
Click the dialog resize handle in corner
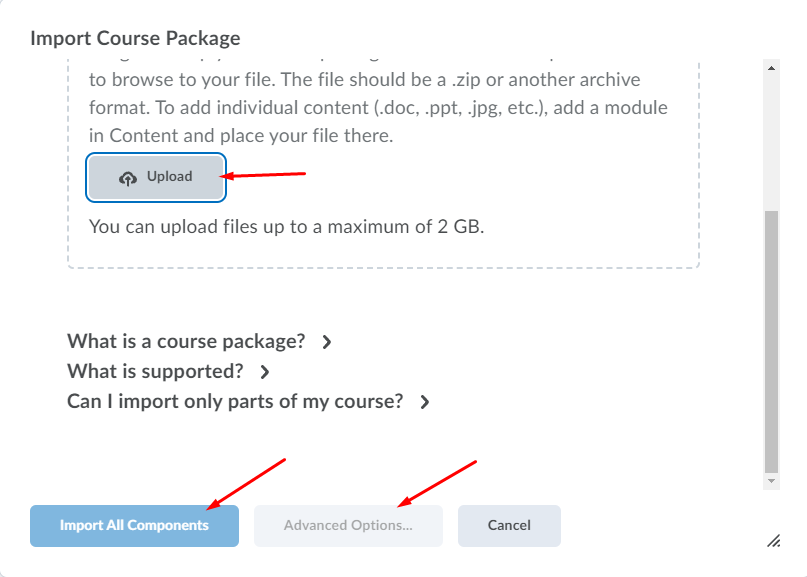(773, 541)
